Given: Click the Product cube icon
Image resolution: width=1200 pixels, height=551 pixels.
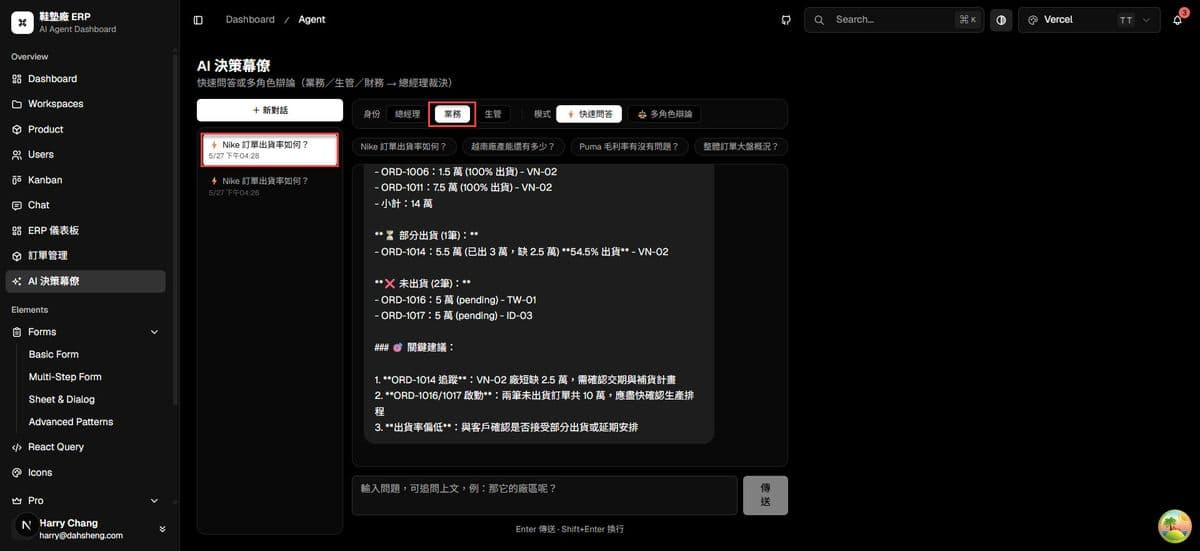Looking at the screenshot, I should point(17,130).
